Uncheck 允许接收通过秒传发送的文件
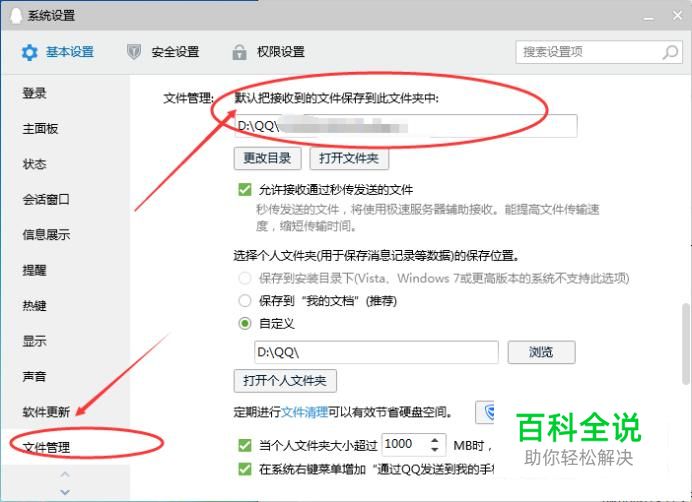Image resolution: width=692 pixels, height=502 pixels. (x=245, y=190)
